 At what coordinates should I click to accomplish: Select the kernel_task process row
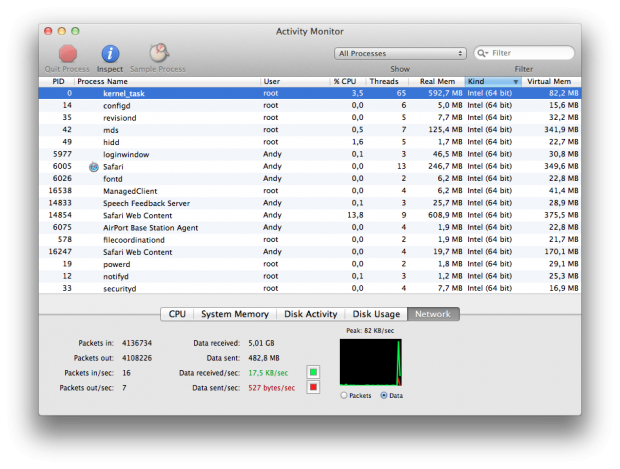(310, 93)
